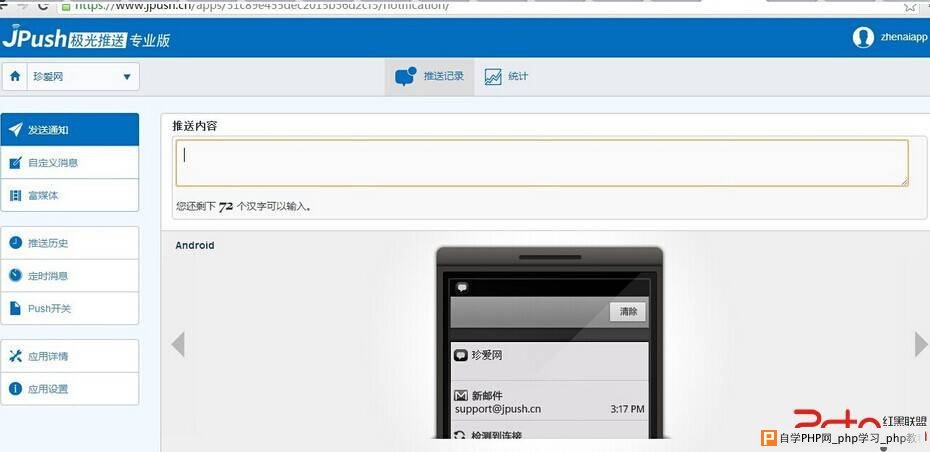
Task: Click the 推送内容 heading
Action: 195,126
